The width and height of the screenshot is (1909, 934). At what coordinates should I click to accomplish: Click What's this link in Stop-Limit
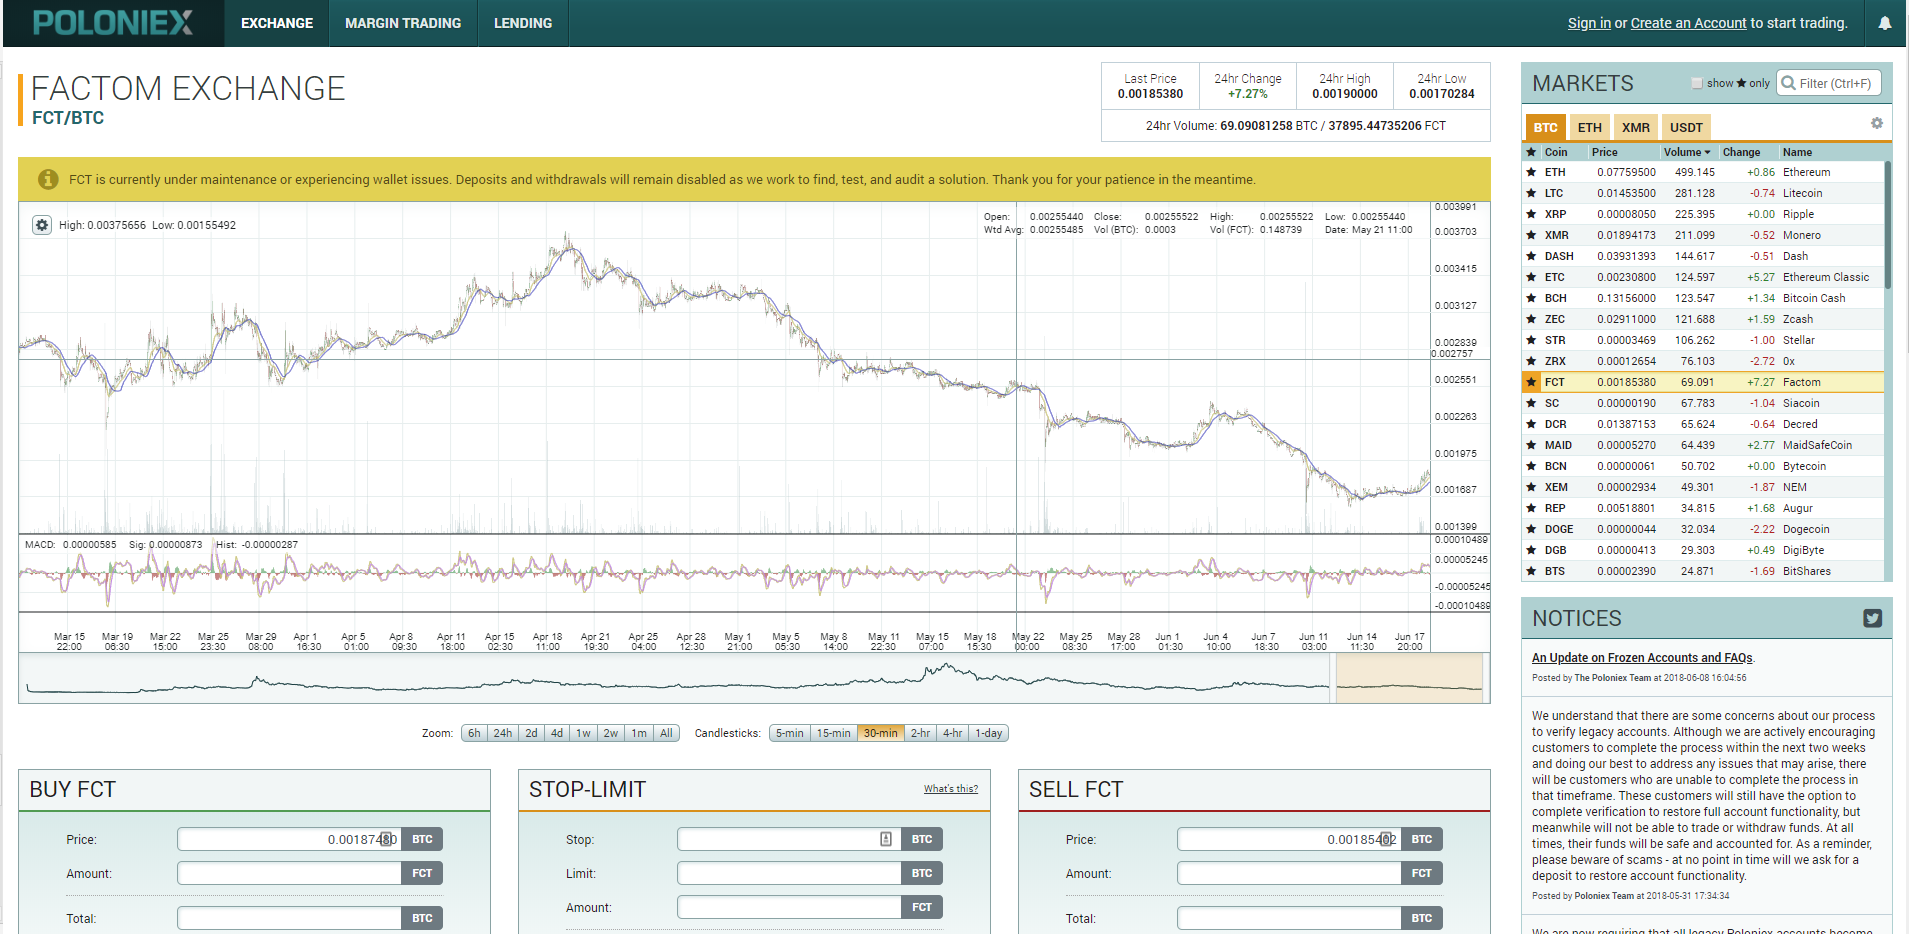point(951,789)
